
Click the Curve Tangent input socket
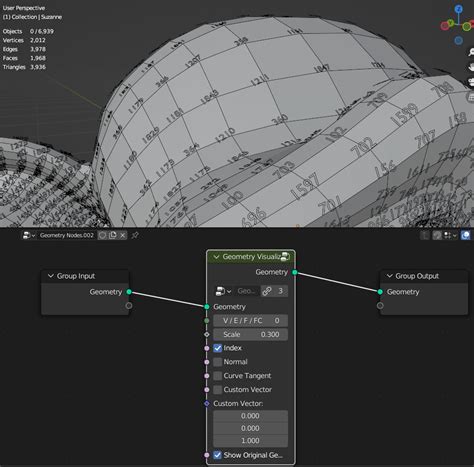point(207,376)
